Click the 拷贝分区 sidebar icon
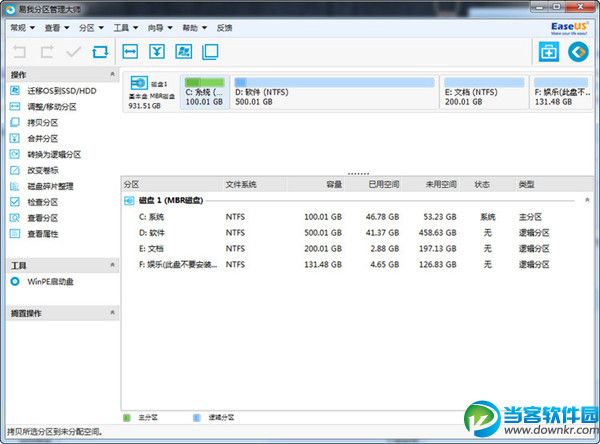The image size is (600, 444). pyautogui.click(x=15, y=122)
